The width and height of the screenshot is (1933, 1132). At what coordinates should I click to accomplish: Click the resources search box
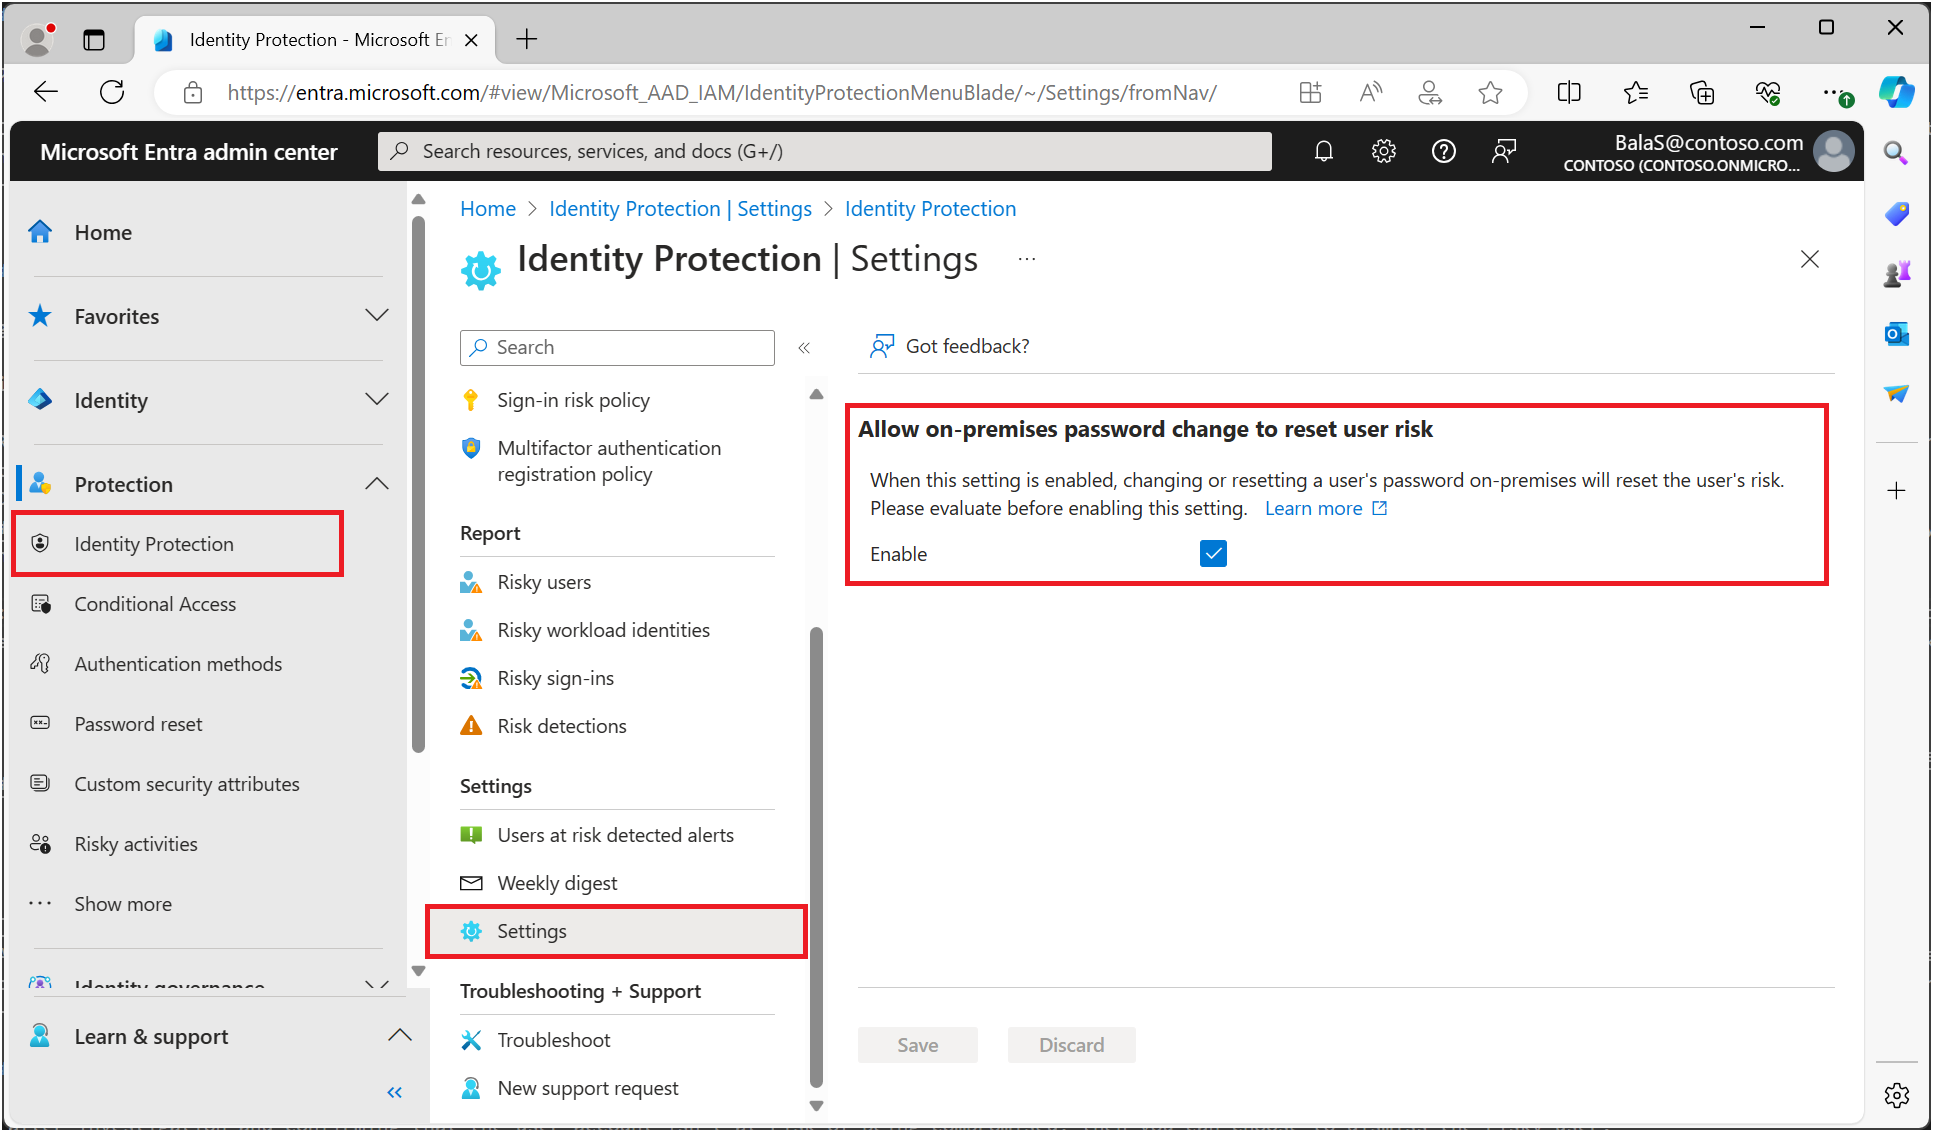click(x=825, y=151)
